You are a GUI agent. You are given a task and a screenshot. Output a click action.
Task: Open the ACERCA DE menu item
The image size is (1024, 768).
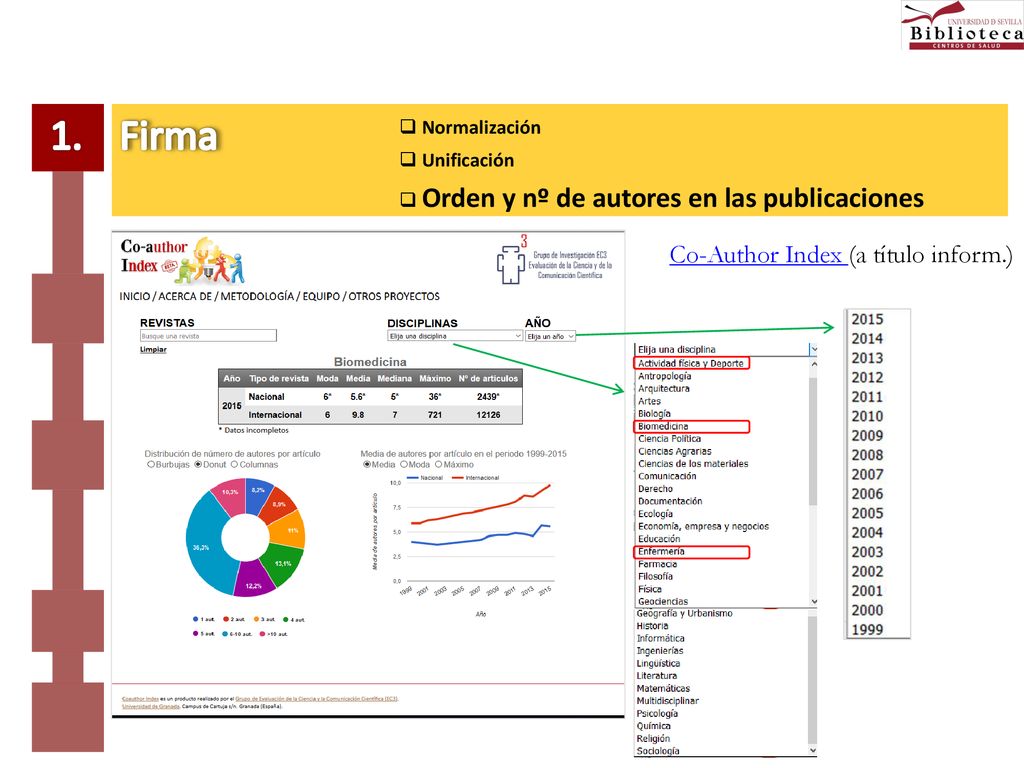coord(185,296)
